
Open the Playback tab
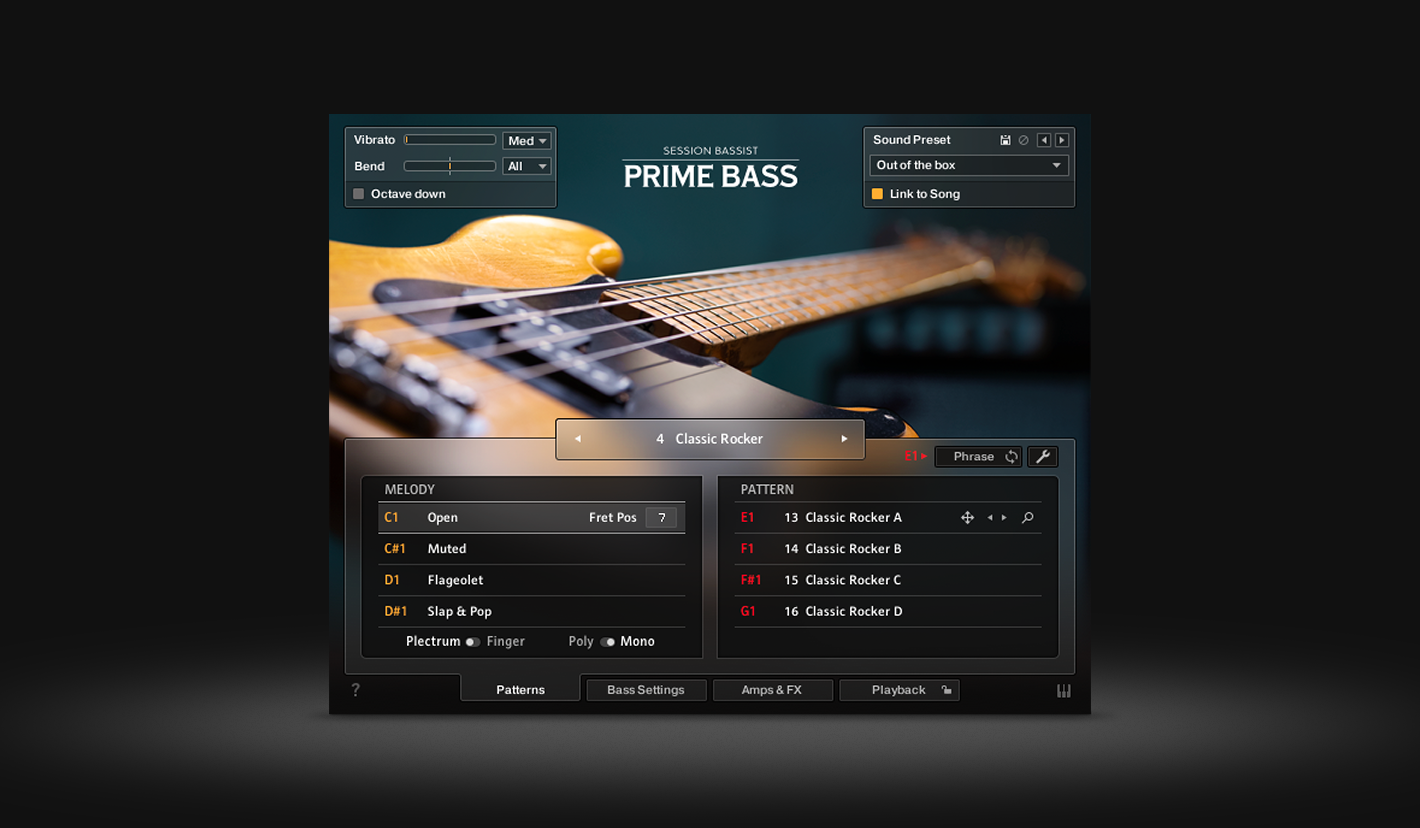pyautogui.click(x=899, y=690)
